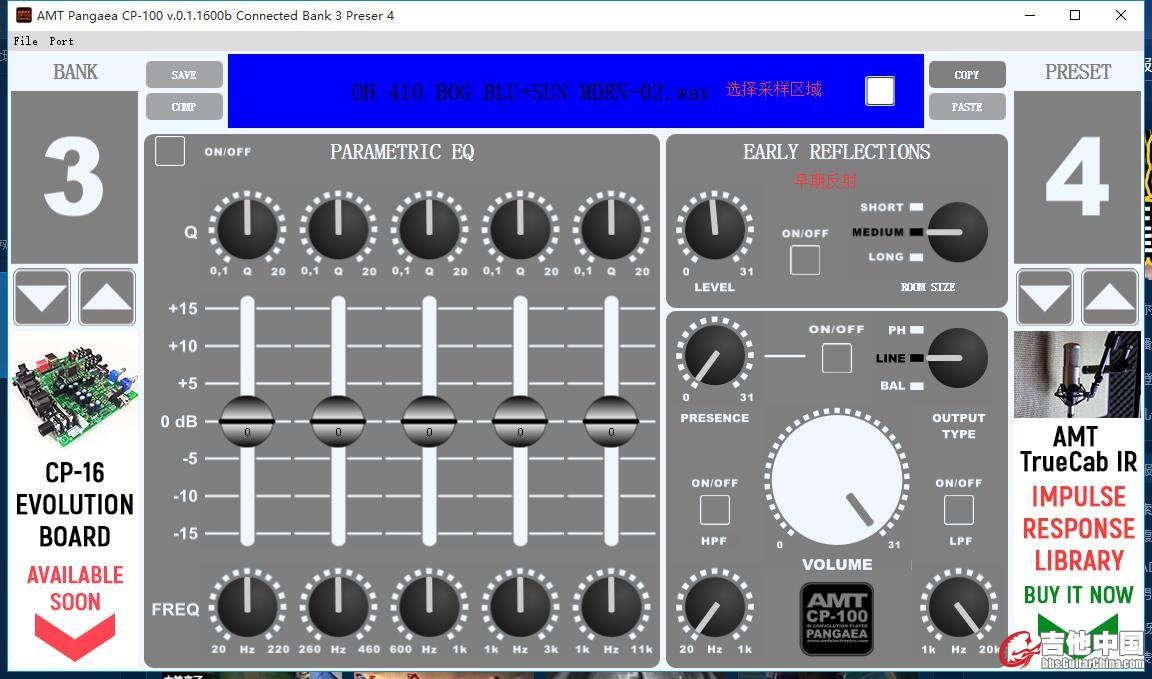Click the Output Type selector knob

(x=957, y=358)
